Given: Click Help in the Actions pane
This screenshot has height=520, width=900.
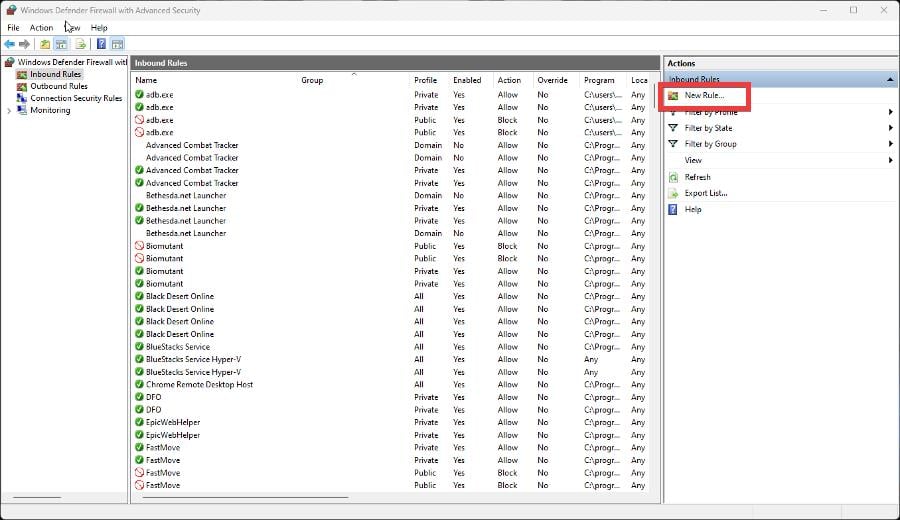Looking at the screenshot, I should (693, 209).
